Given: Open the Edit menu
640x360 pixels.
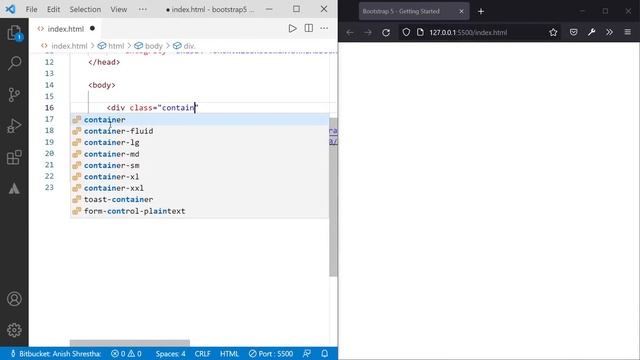Looking at the screenshot, I should [53, 9].
